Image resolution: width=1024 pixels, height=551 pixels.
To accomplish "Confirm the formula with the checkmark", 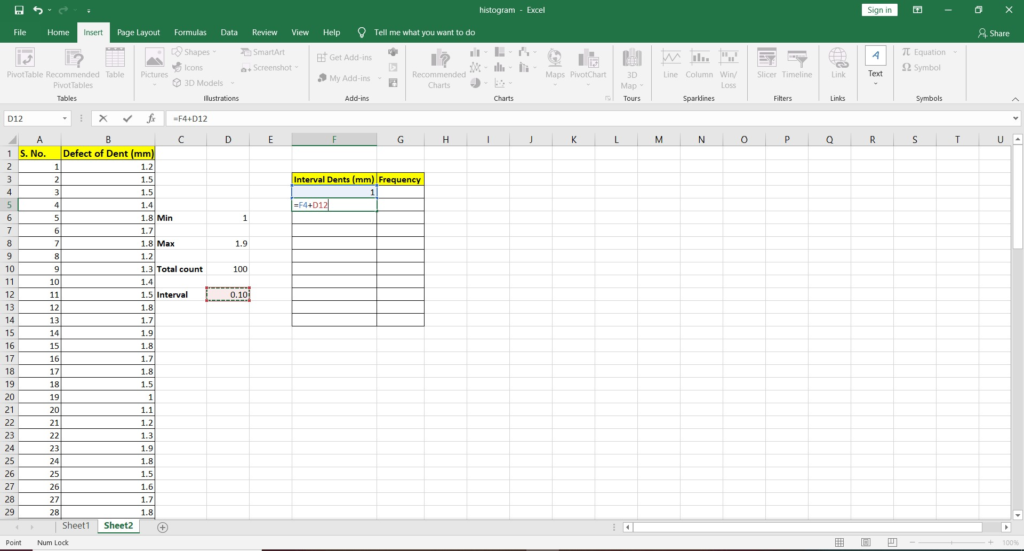I will pyautogui.click(x=127, y=118).
